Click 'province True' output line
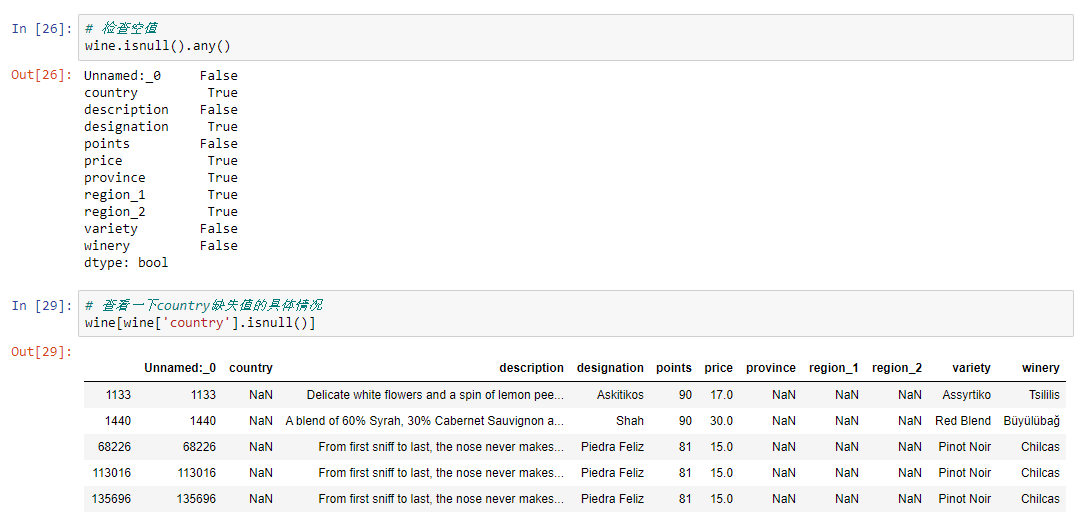Viewport: 1082px width, 521px height. (161, 177)
